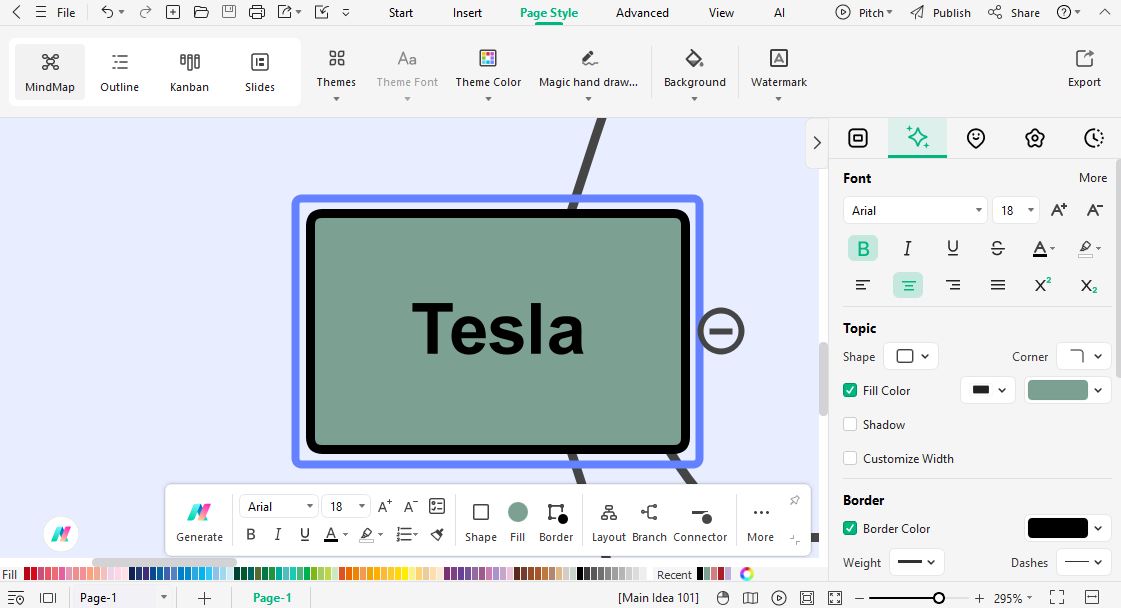
Task: Enable the Shadow checkbox
Action: pos(850,424)
